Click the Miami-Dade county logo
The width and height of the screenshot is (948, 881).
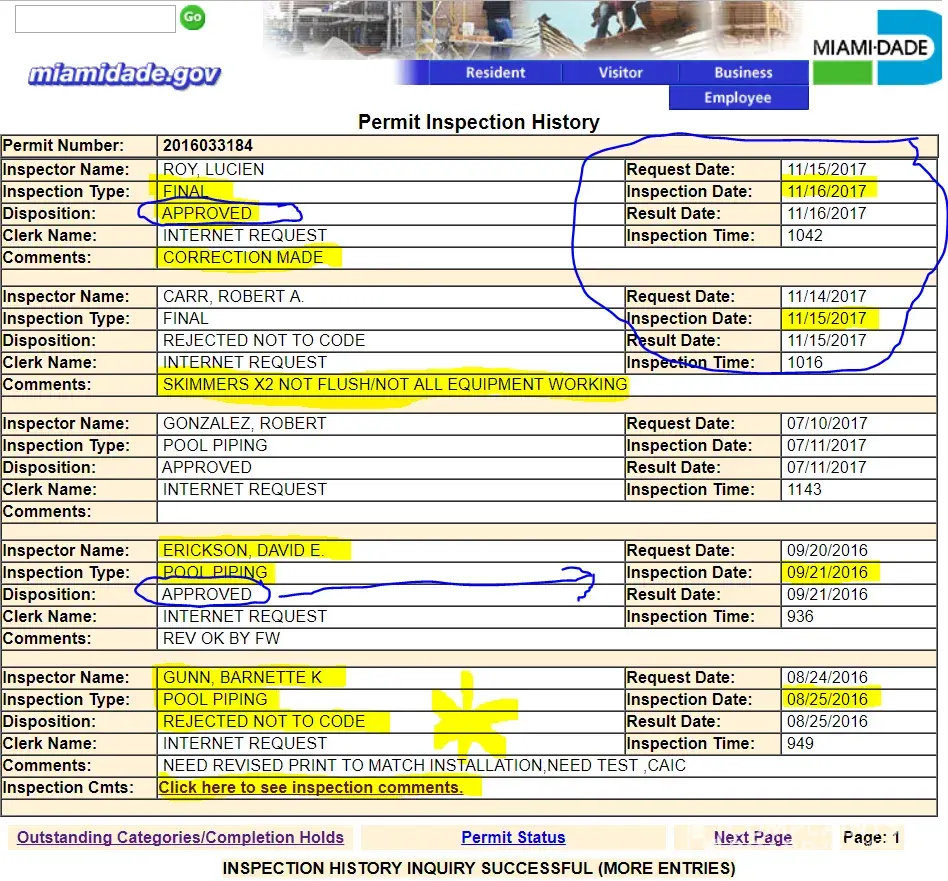coord(873,48)
